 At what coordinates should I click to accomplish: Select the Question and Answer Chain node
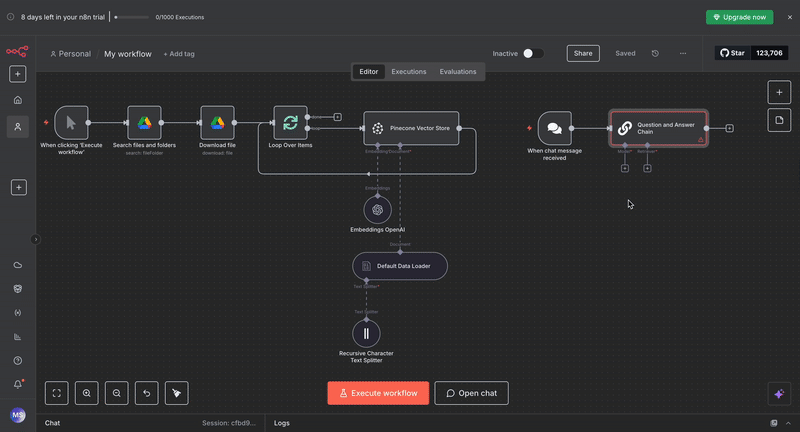658,129
